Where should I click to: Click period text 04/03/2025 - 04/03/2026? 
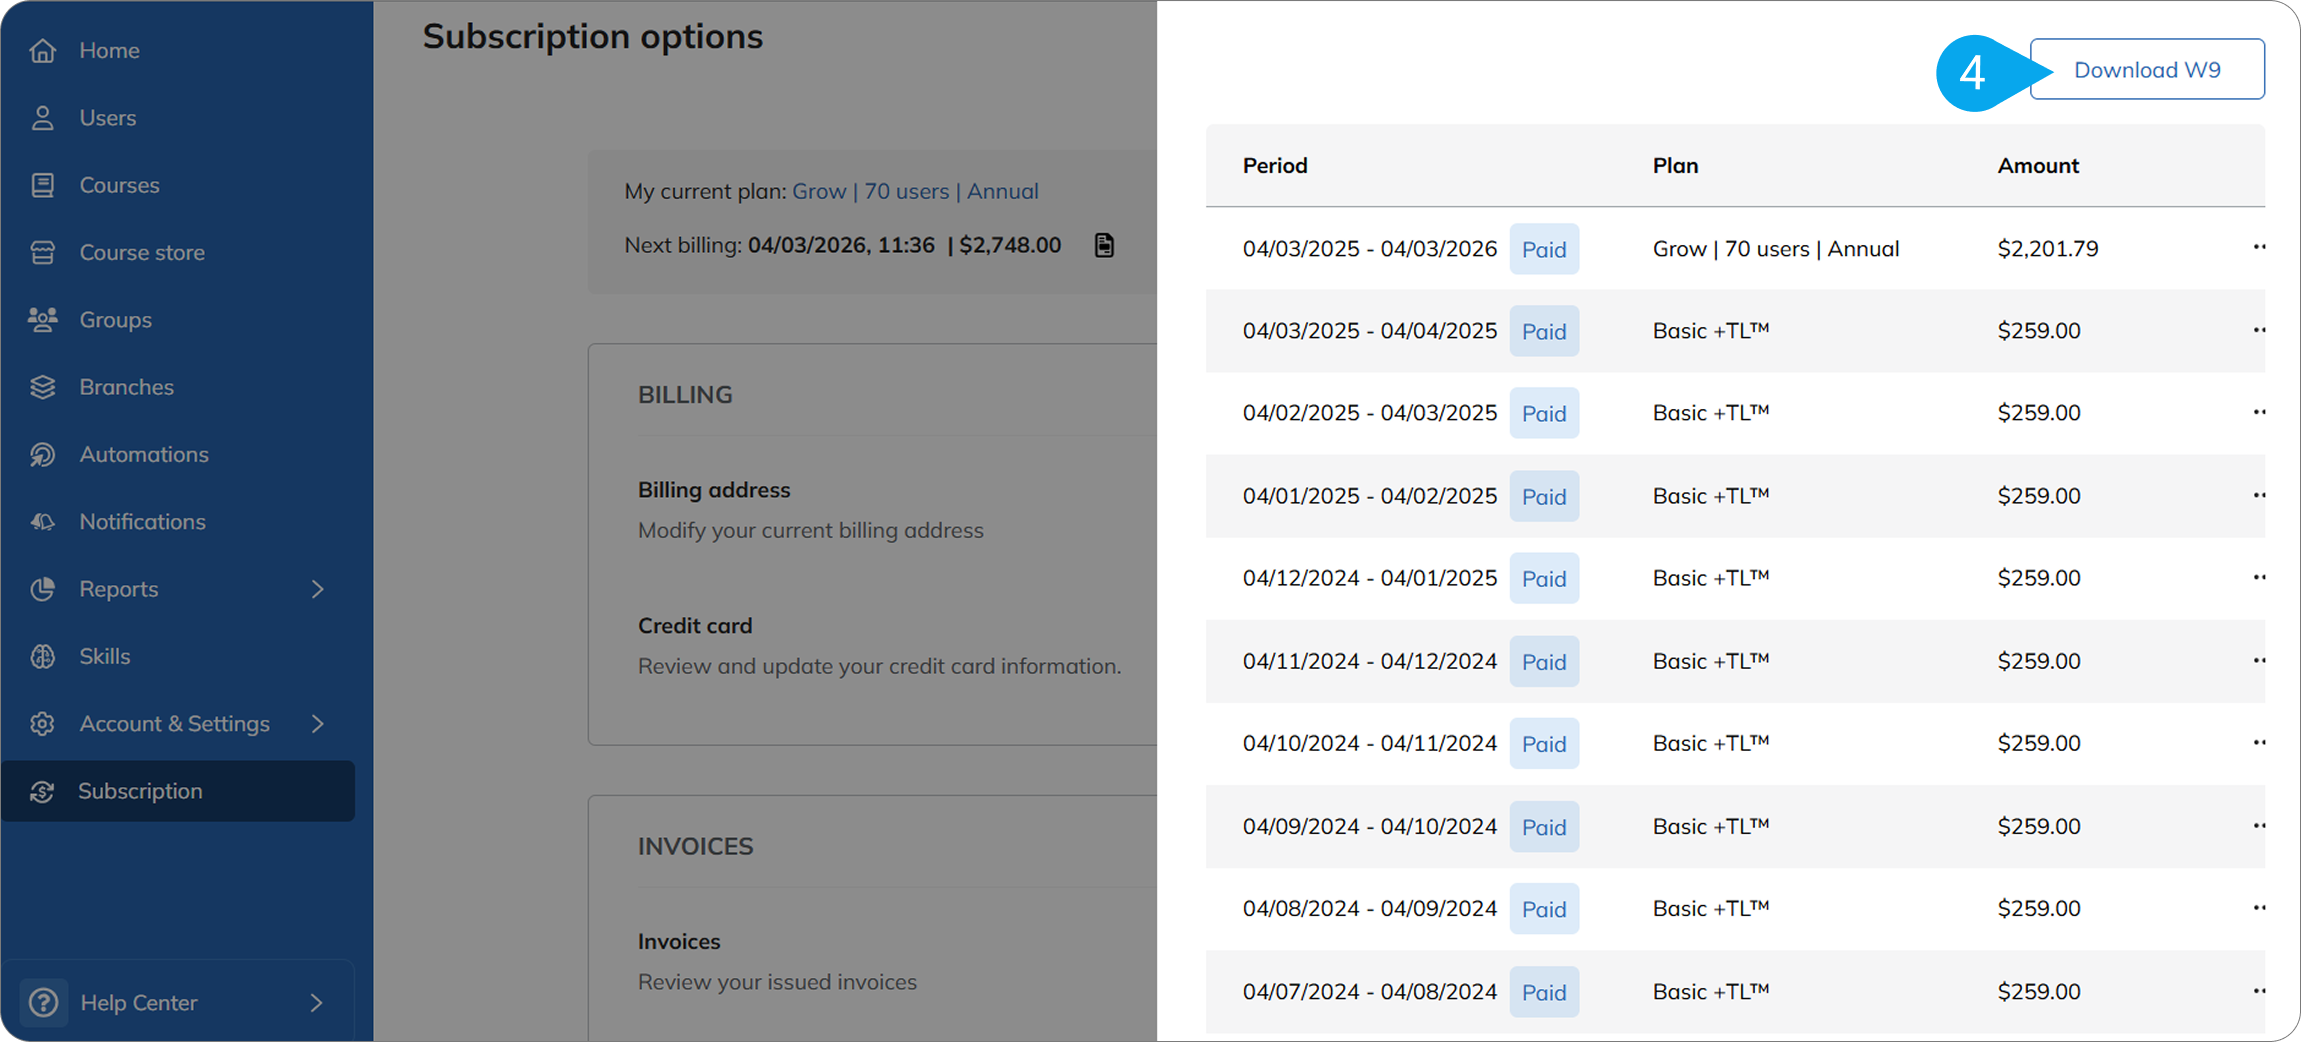click(1369, 249)
